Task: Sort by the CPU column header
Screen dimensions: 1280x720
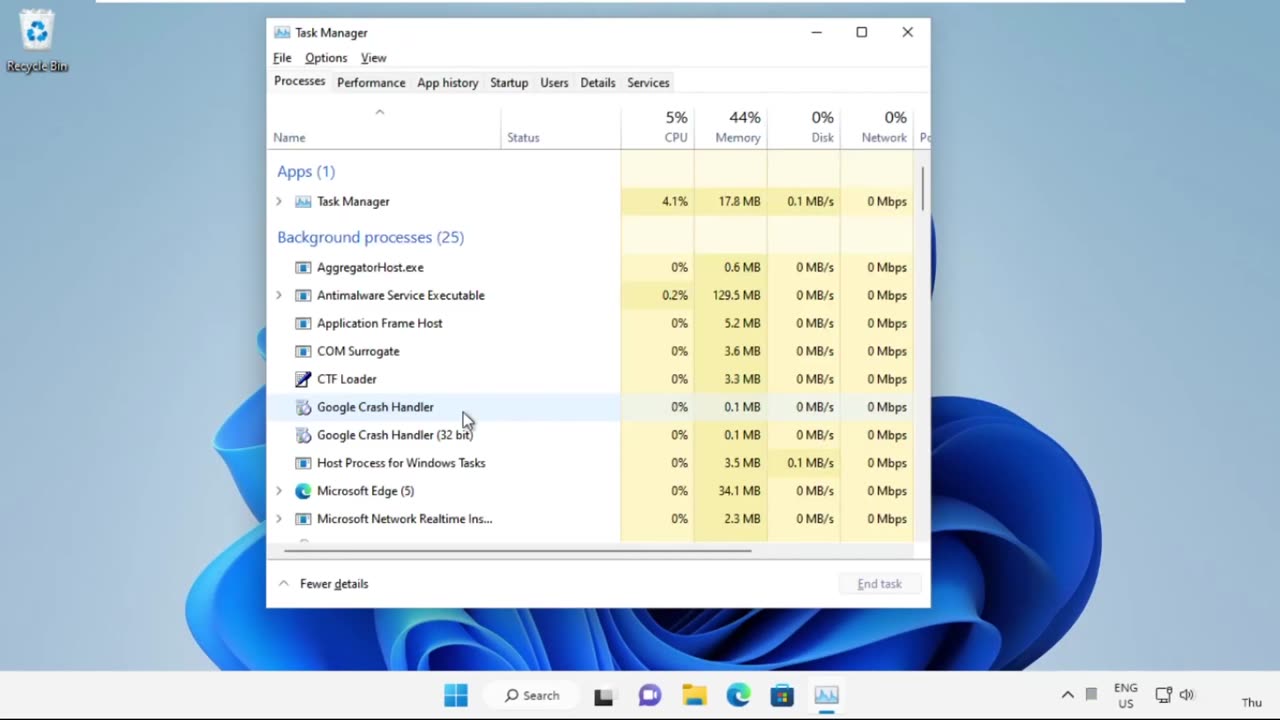Action: click(x=657, y=127)
